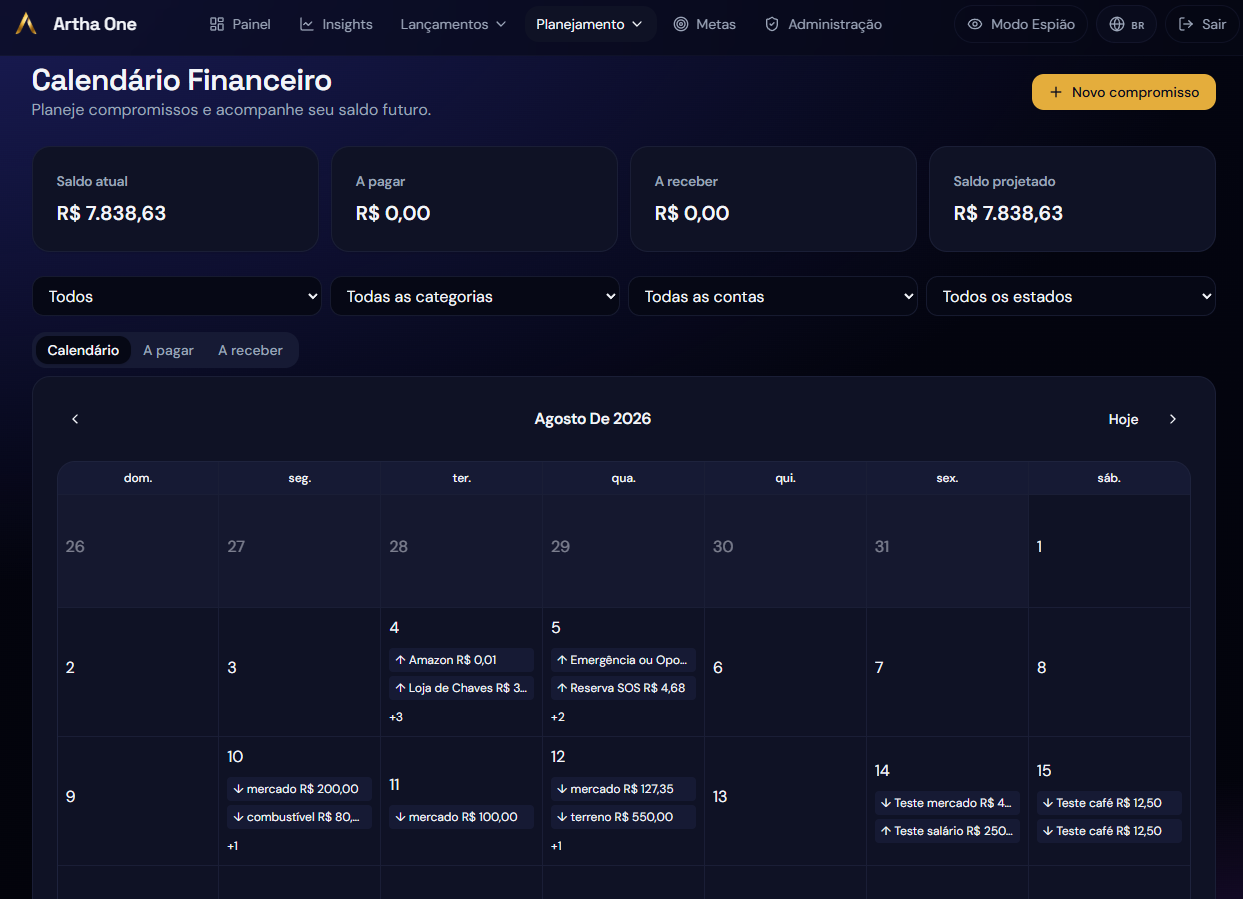Select day 7 in the calendar
Image resolution: width=1243 pixels, height=899 pixels.
(x=947, y=672)
